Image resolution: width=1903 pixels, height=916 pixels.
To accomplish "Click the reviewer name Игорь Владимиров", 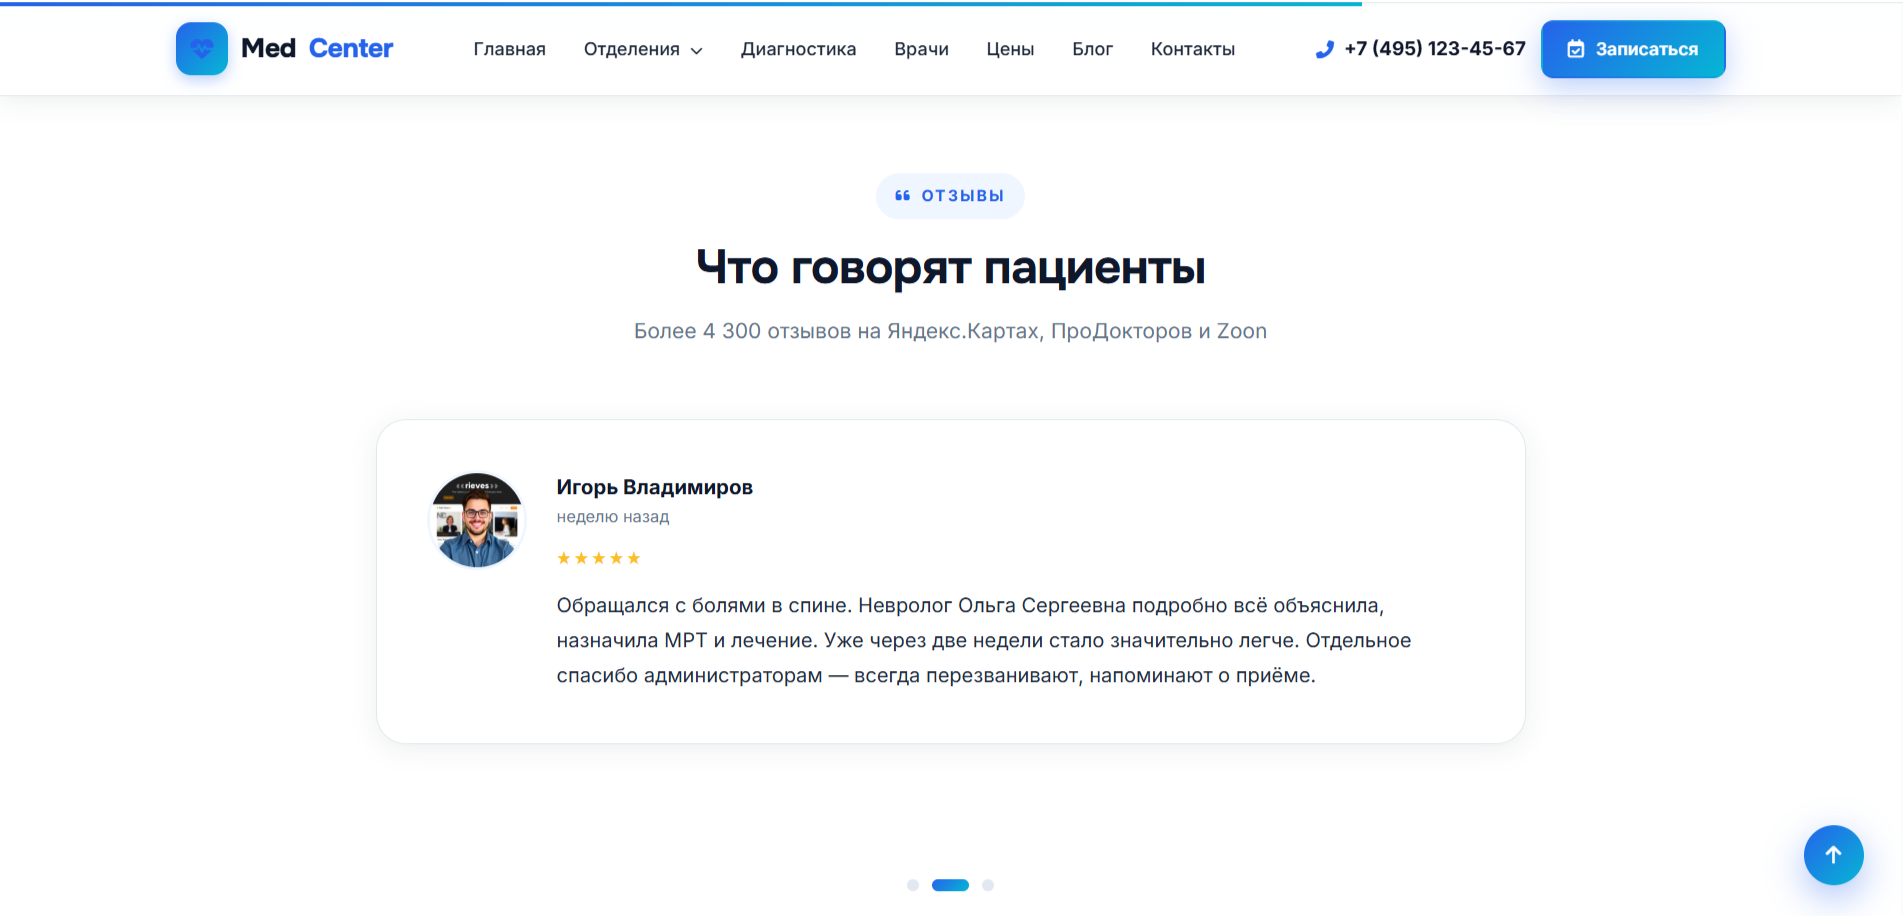I will [654, 487].
